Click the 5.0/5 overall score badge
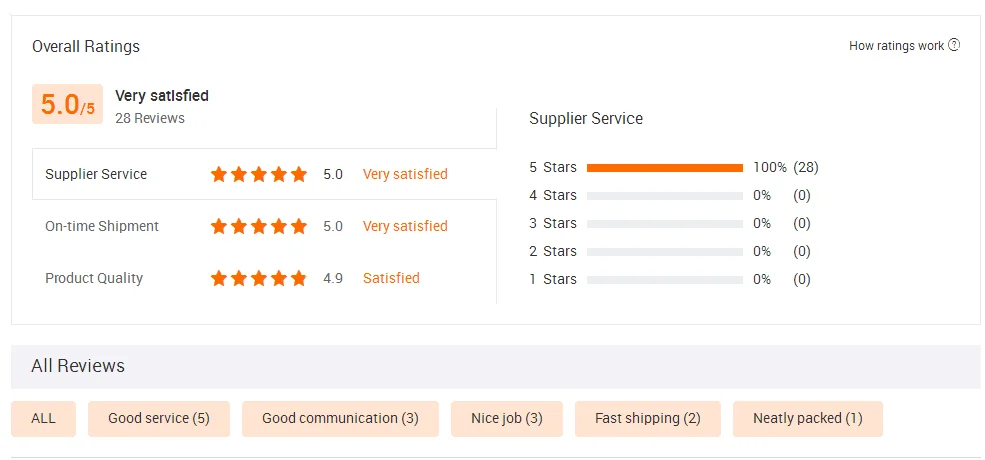Image resolution: width=985 pixels, height=460 pixels. pyautogui.click(x=67, y=104)
